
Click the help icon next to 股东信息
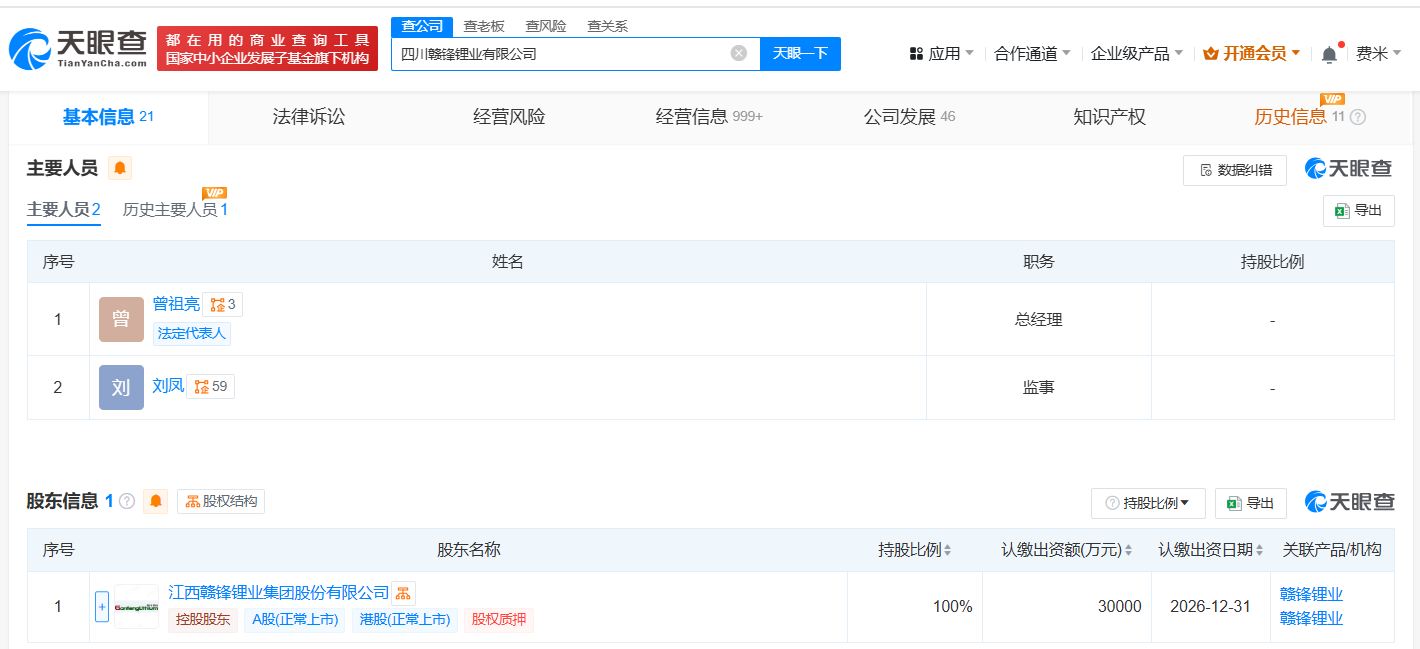coord(127,501)
